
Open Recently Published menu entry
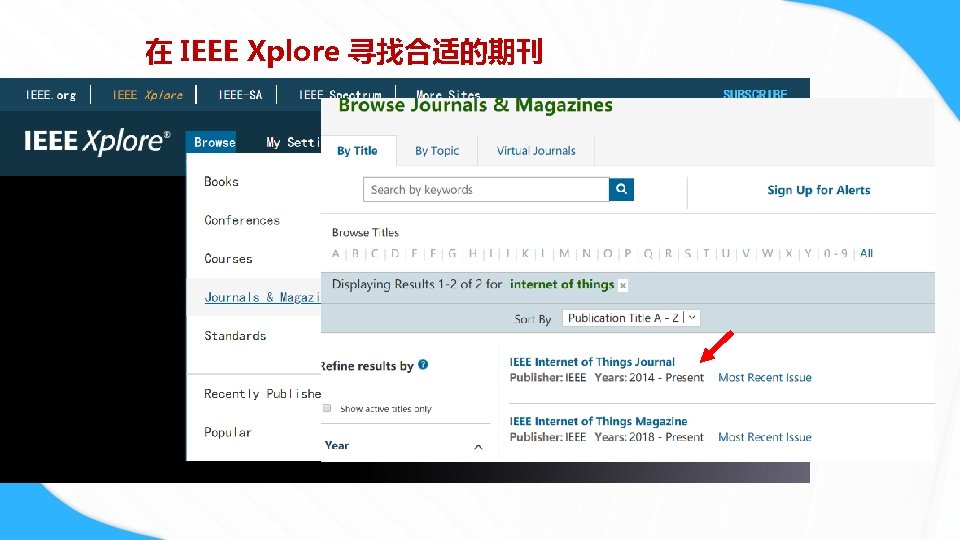(263, 394)
